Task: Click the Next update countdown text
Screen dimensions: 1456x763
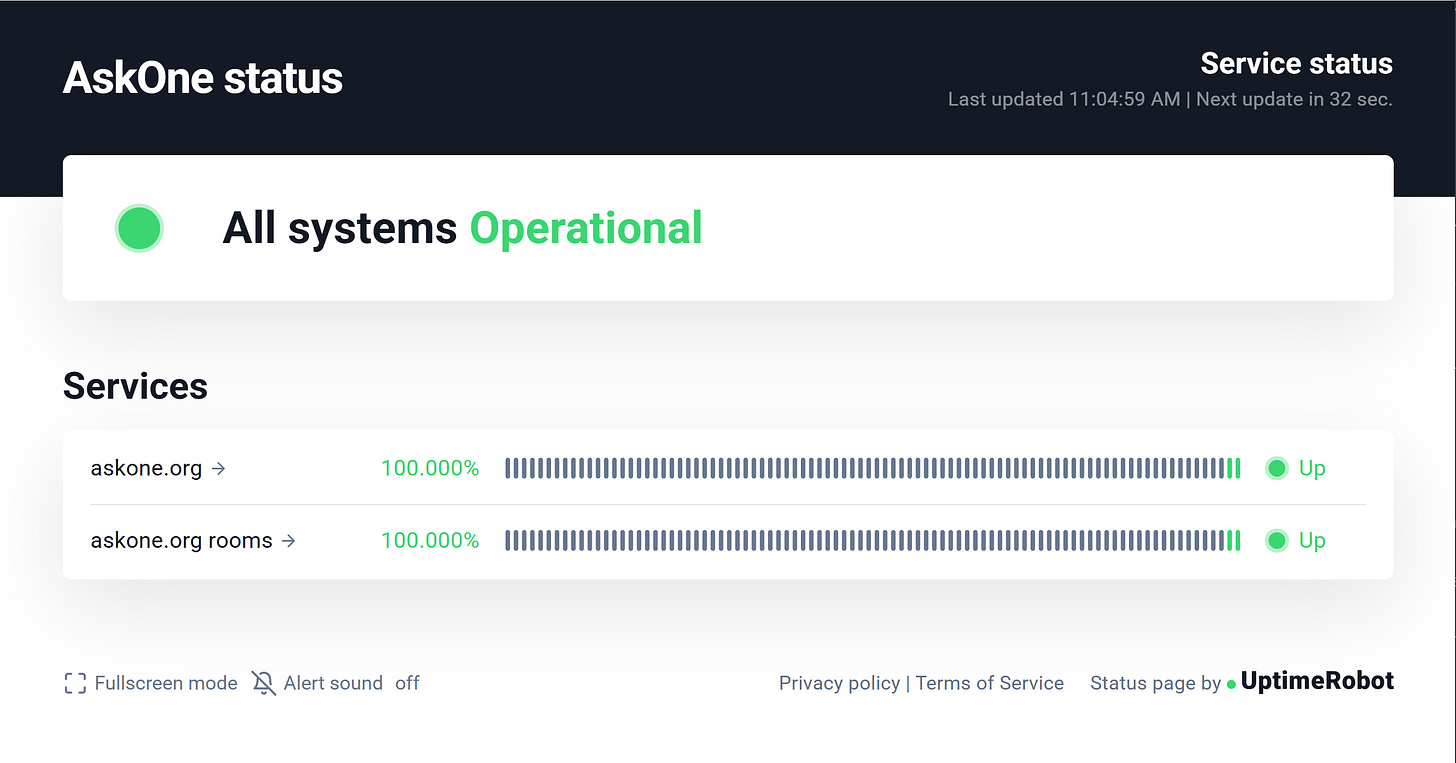Action: click(1294, 99)
